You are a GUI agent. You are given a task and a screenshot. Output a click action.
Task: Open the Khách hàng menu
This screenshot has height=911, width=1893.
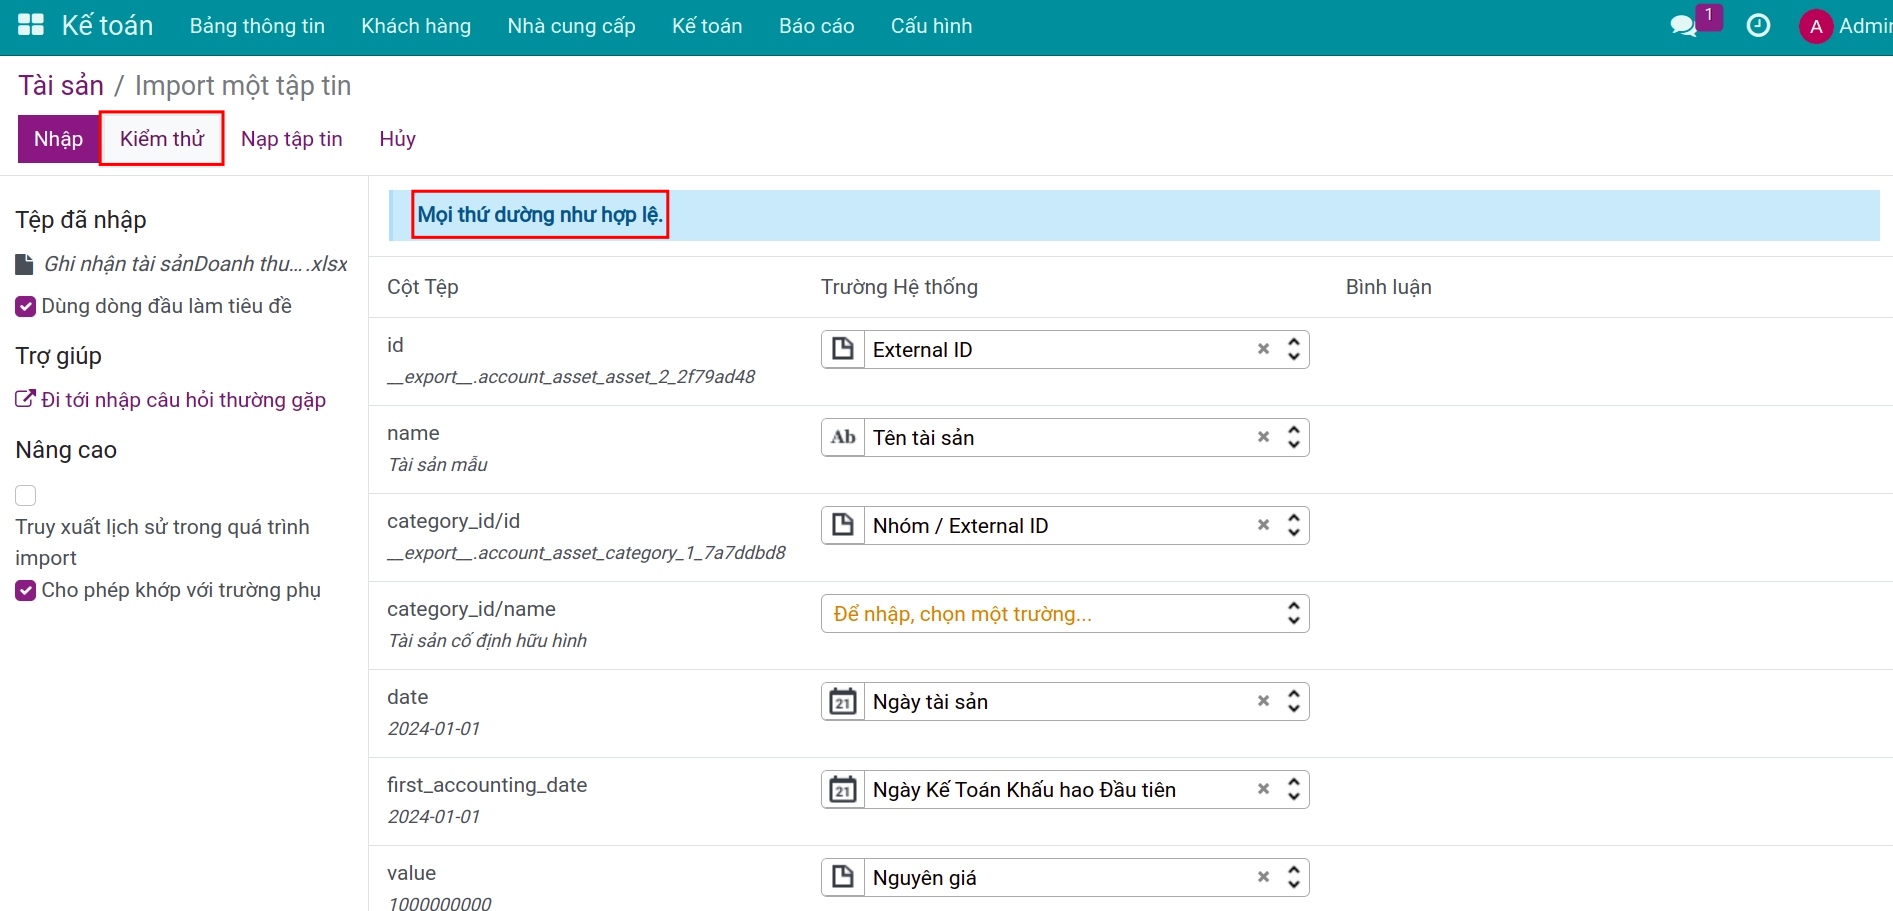pyautogui.click(x=416, y=26)
